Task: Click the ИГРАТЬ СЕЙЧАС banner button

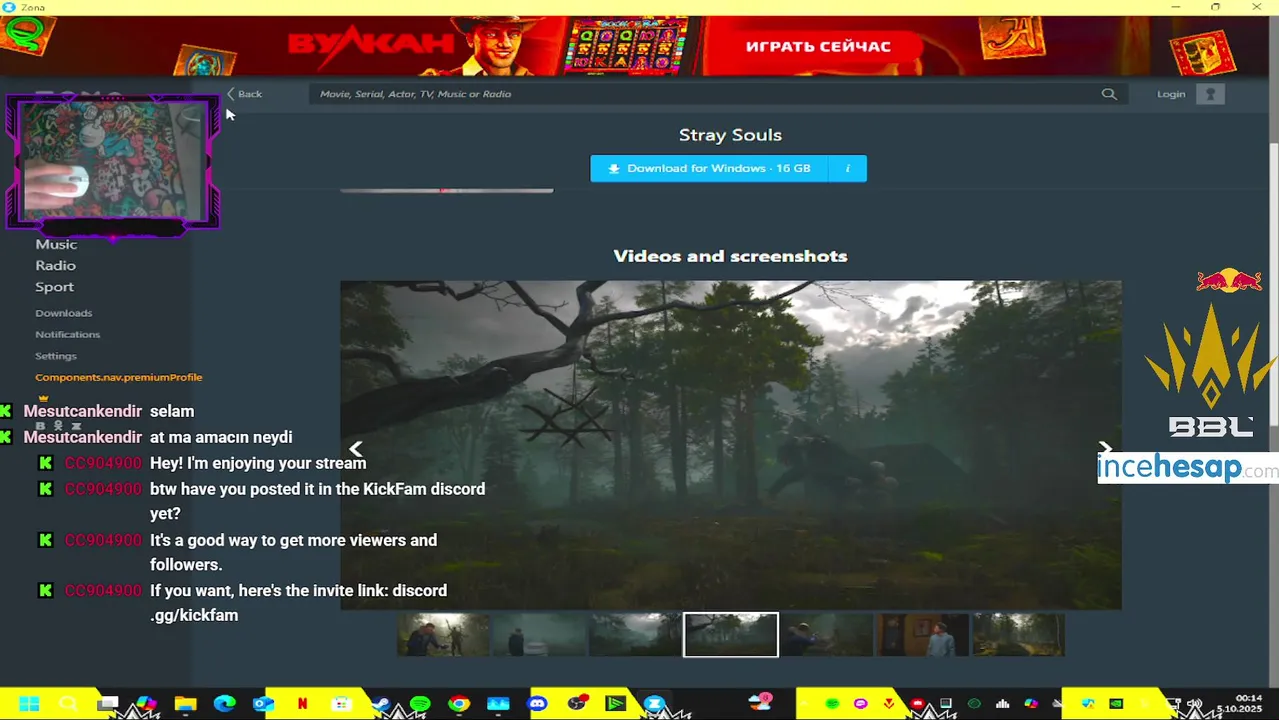Action: pyautogui.click(x=817, y=46)
